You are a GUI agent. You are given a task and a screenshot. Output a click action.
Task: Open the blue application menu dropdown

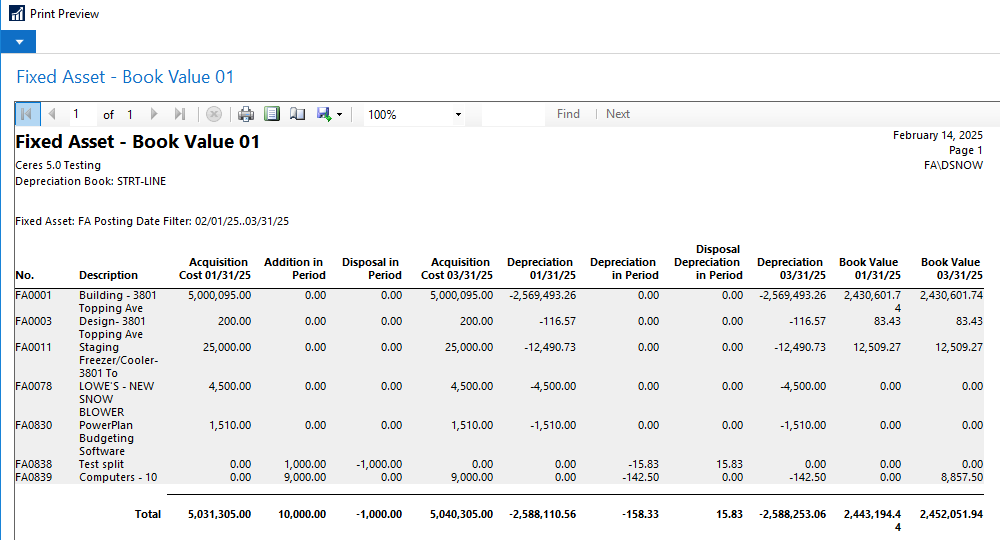pos(18,42)
